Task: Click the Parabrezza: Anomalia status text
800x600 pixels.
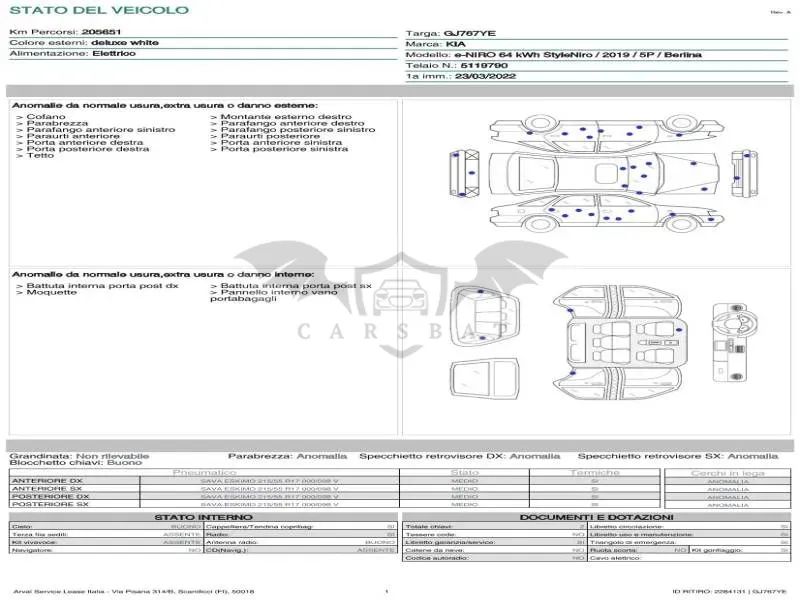Action: tap(287, 456)
